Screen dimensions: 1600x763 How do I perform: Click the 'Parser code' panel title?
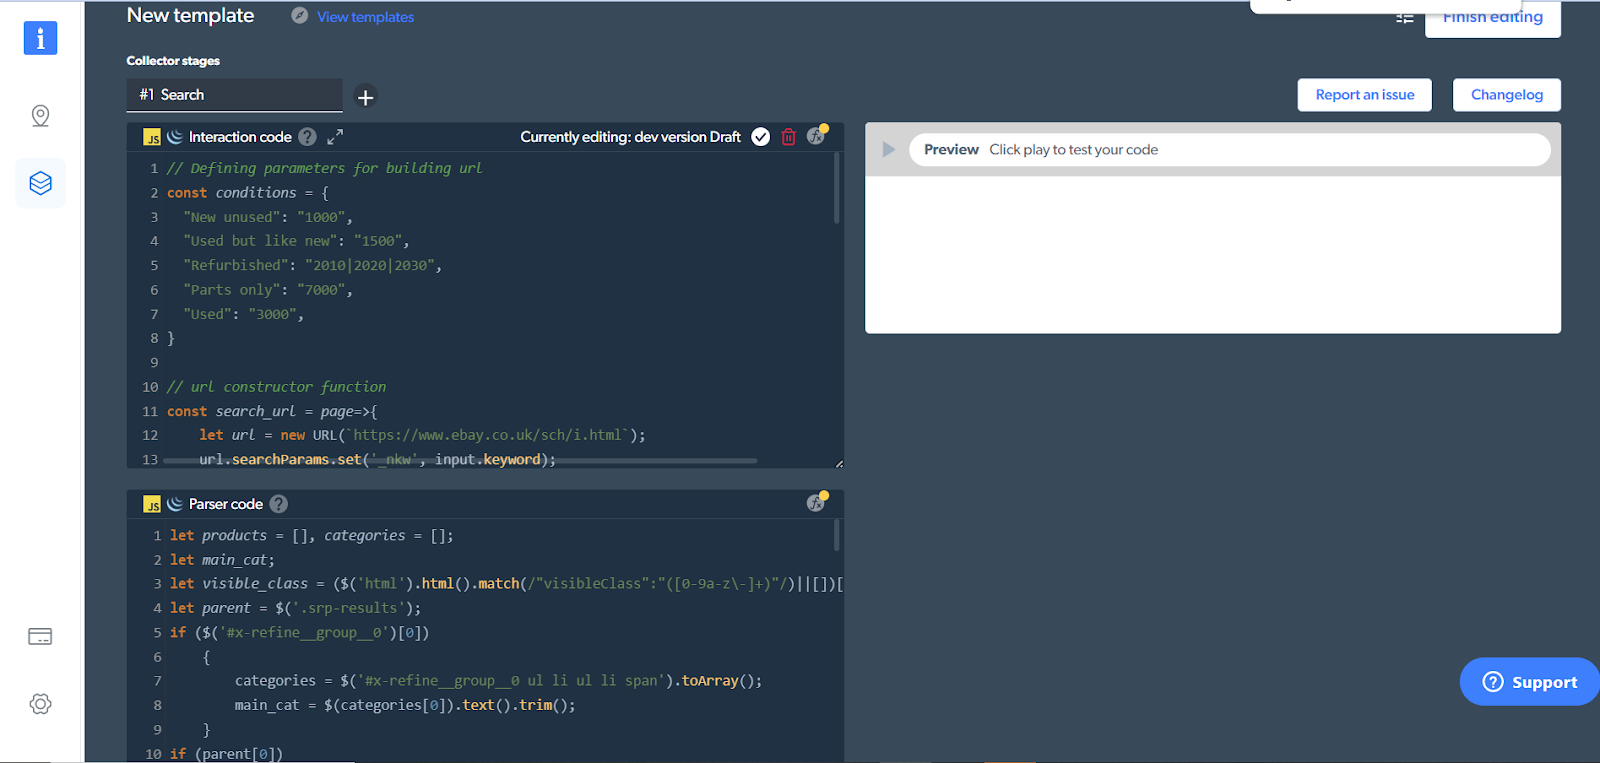pyautogui.click(x=226, y=504)
